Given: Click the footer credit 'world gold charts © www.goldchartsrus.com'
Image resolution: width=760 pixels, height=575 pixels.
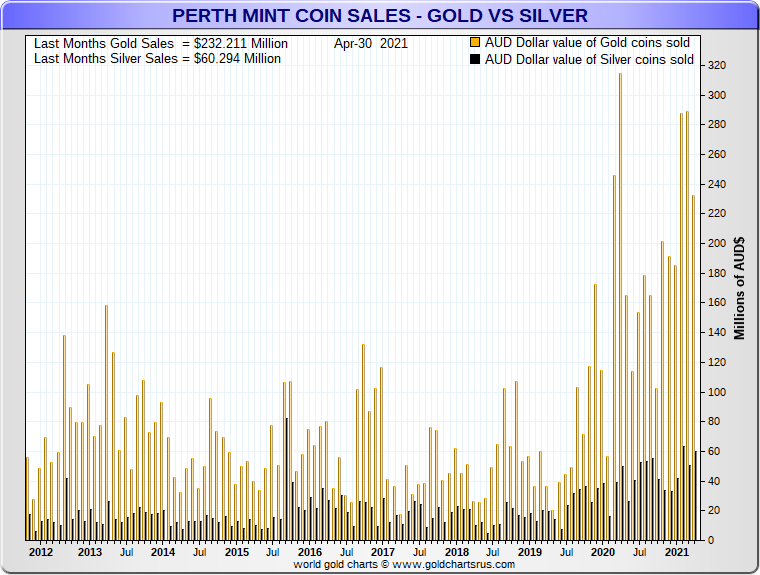Looking at the screenshot, I should coord(404,565).
